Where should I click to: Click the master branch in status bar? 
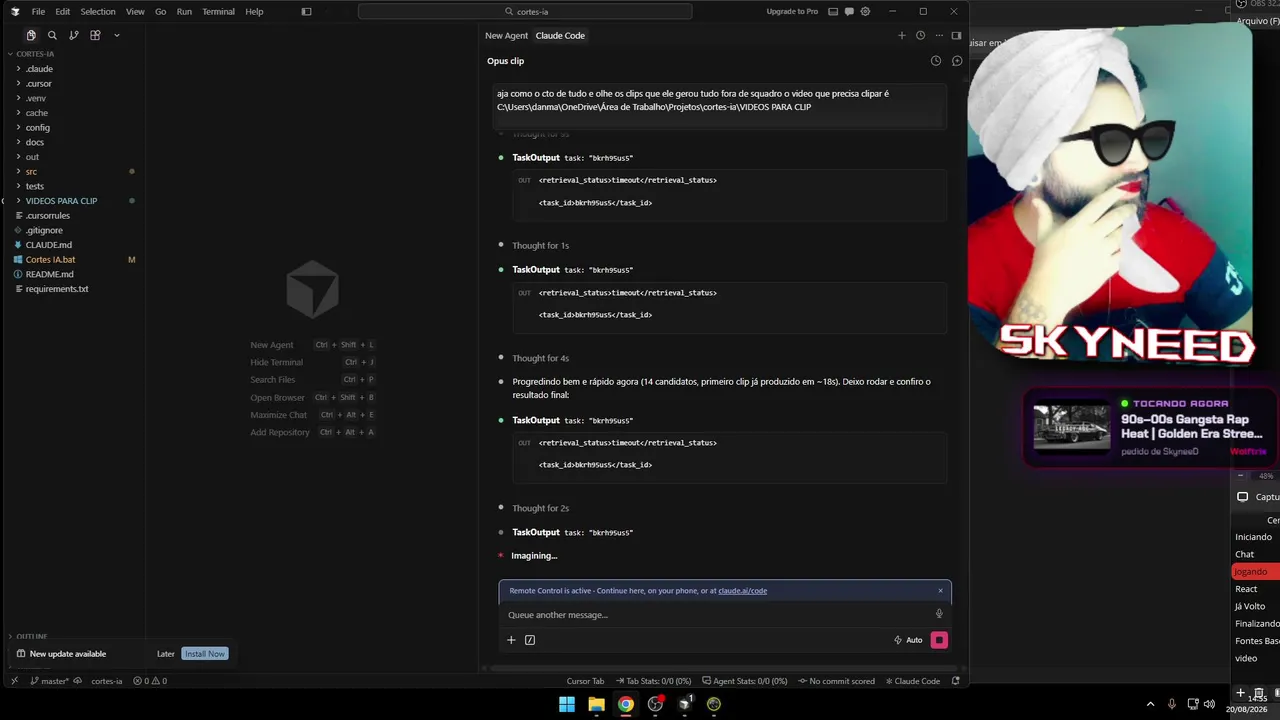pyautogui.click(x=50, y=681)
